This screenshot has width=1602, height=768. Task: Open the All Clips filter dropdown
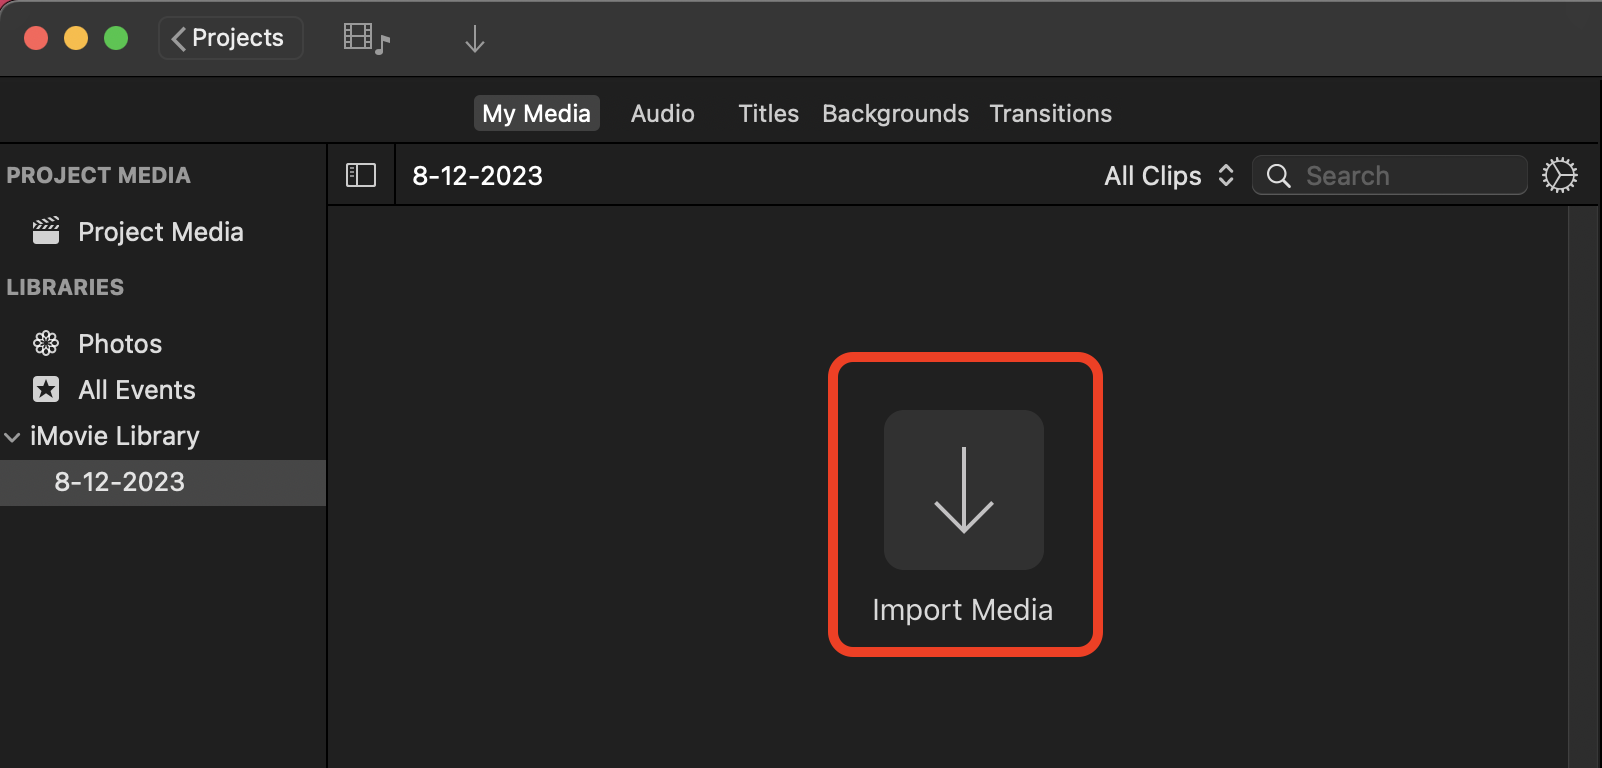[1168, 176]
